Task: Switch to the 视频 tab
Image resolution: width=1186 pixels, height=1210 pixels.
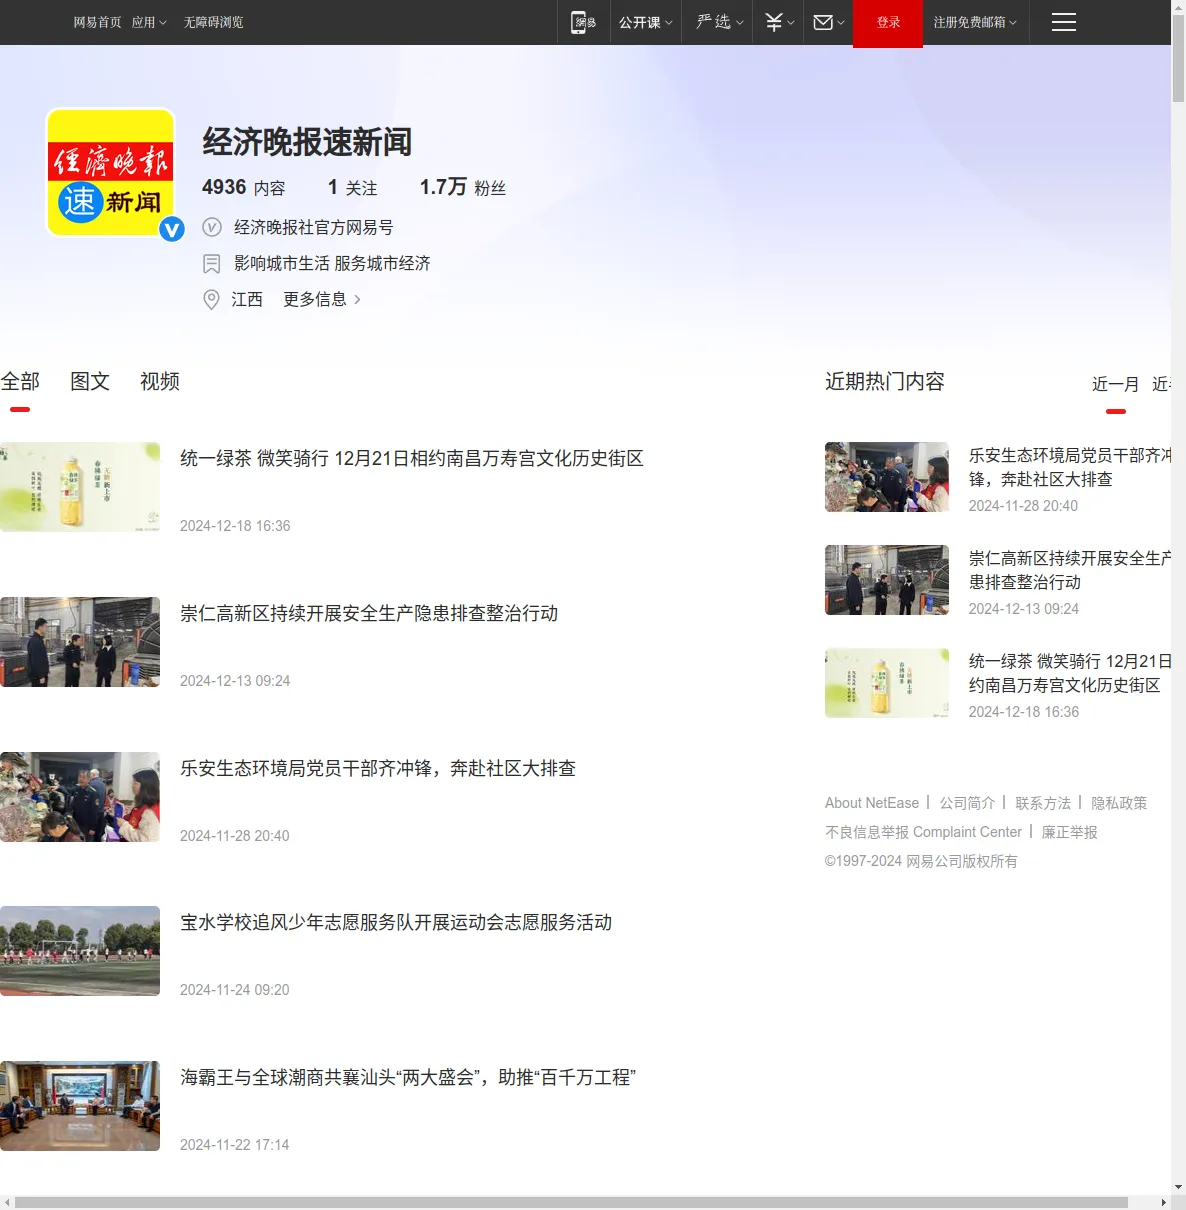Action: [160, 381]
